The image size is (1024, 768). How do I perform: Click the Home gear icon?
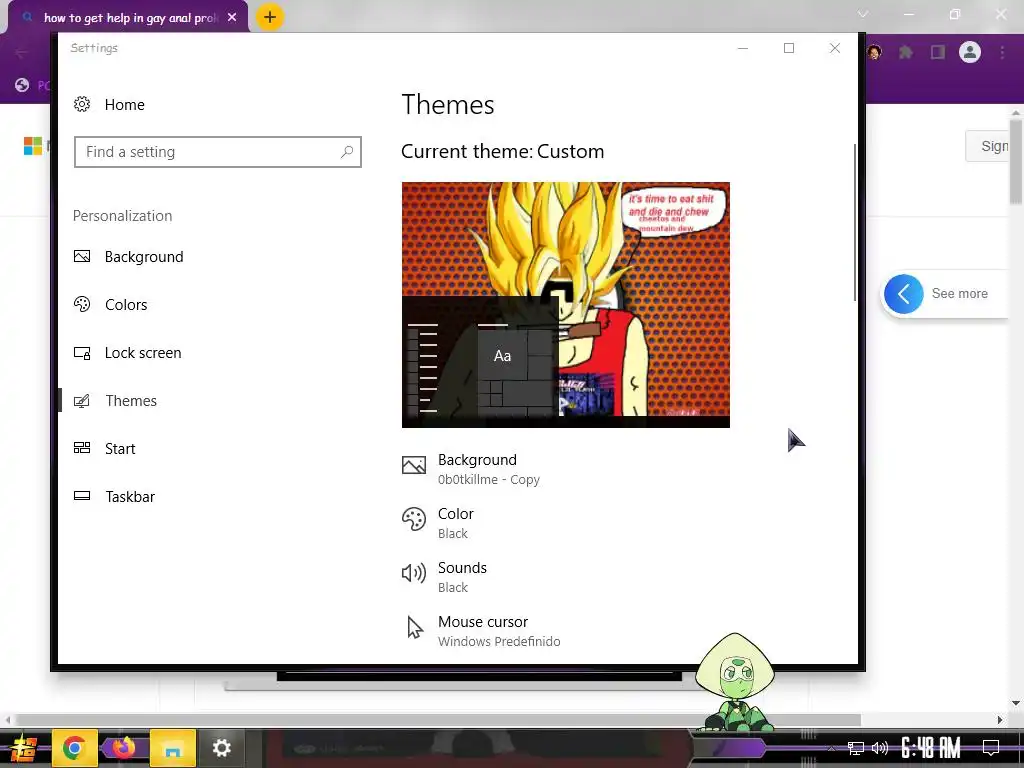[x=82, y=104]
